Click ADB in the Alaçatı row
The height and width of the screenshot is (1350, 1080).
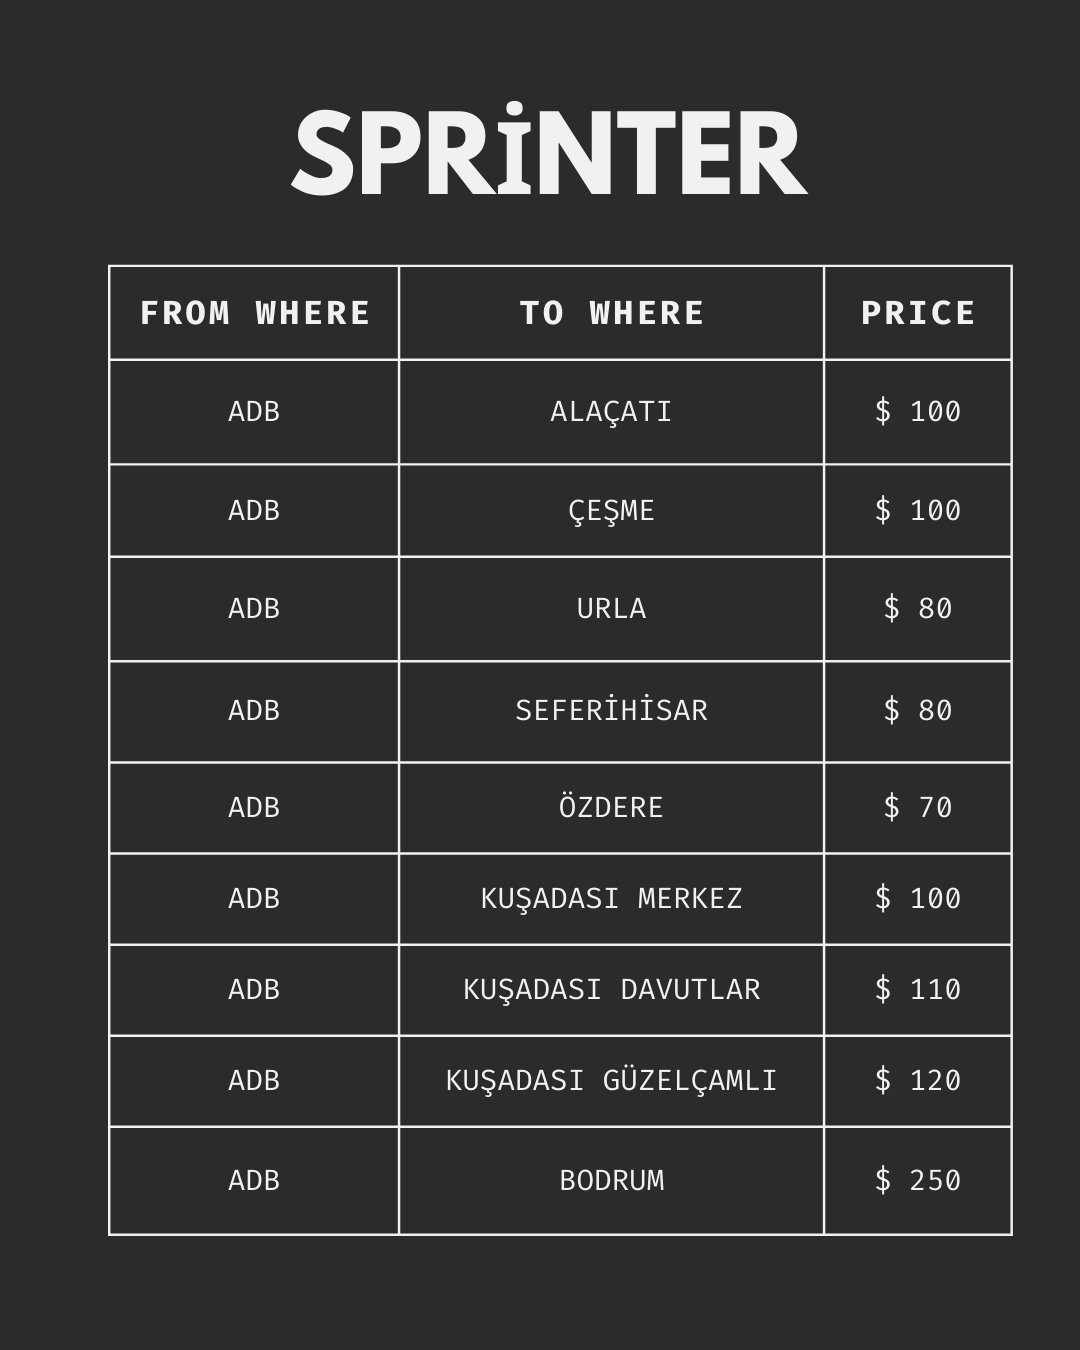point(254,412)
